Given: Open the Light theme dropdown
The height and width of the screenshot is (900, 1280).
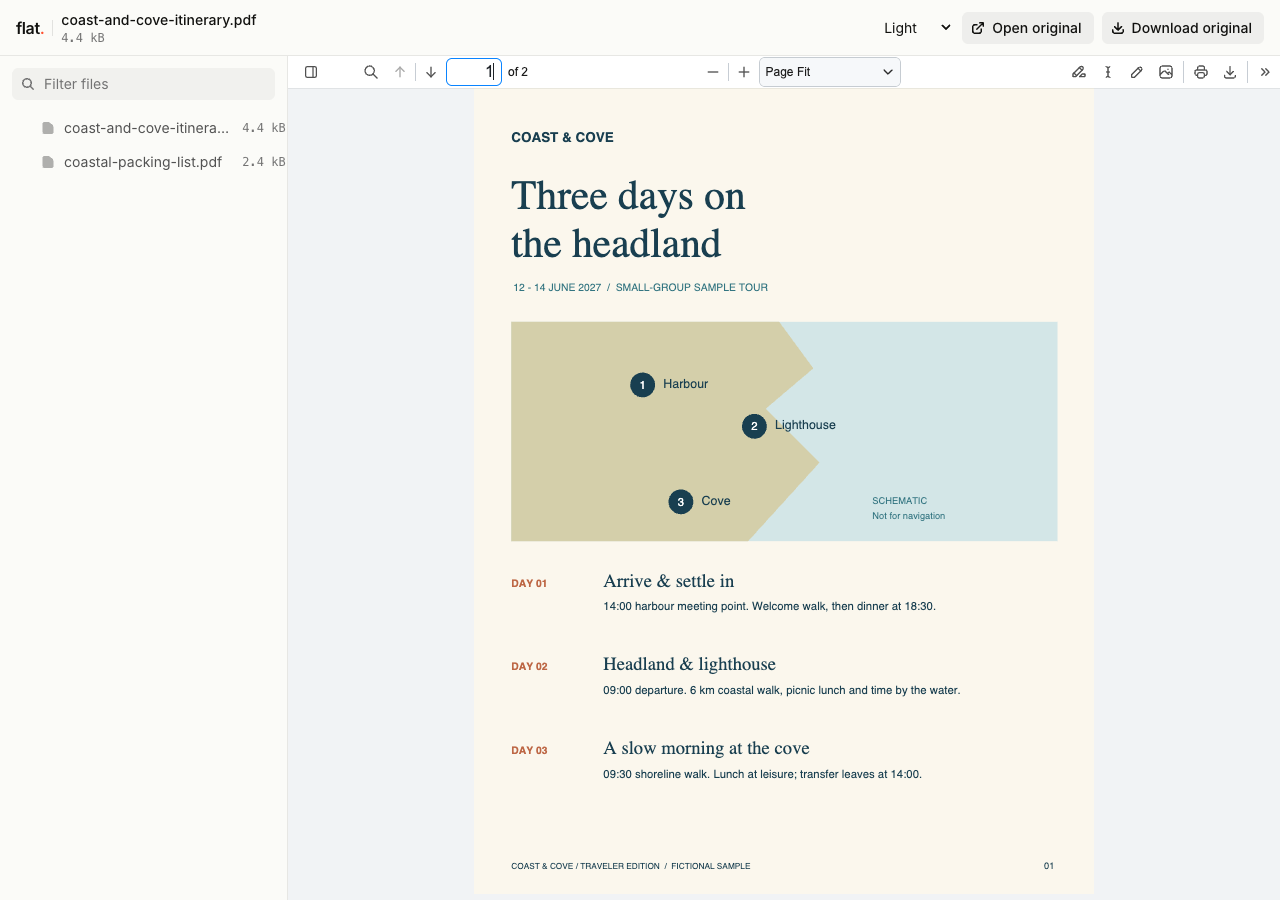Looking at the screenshot, I should [917, 28].
